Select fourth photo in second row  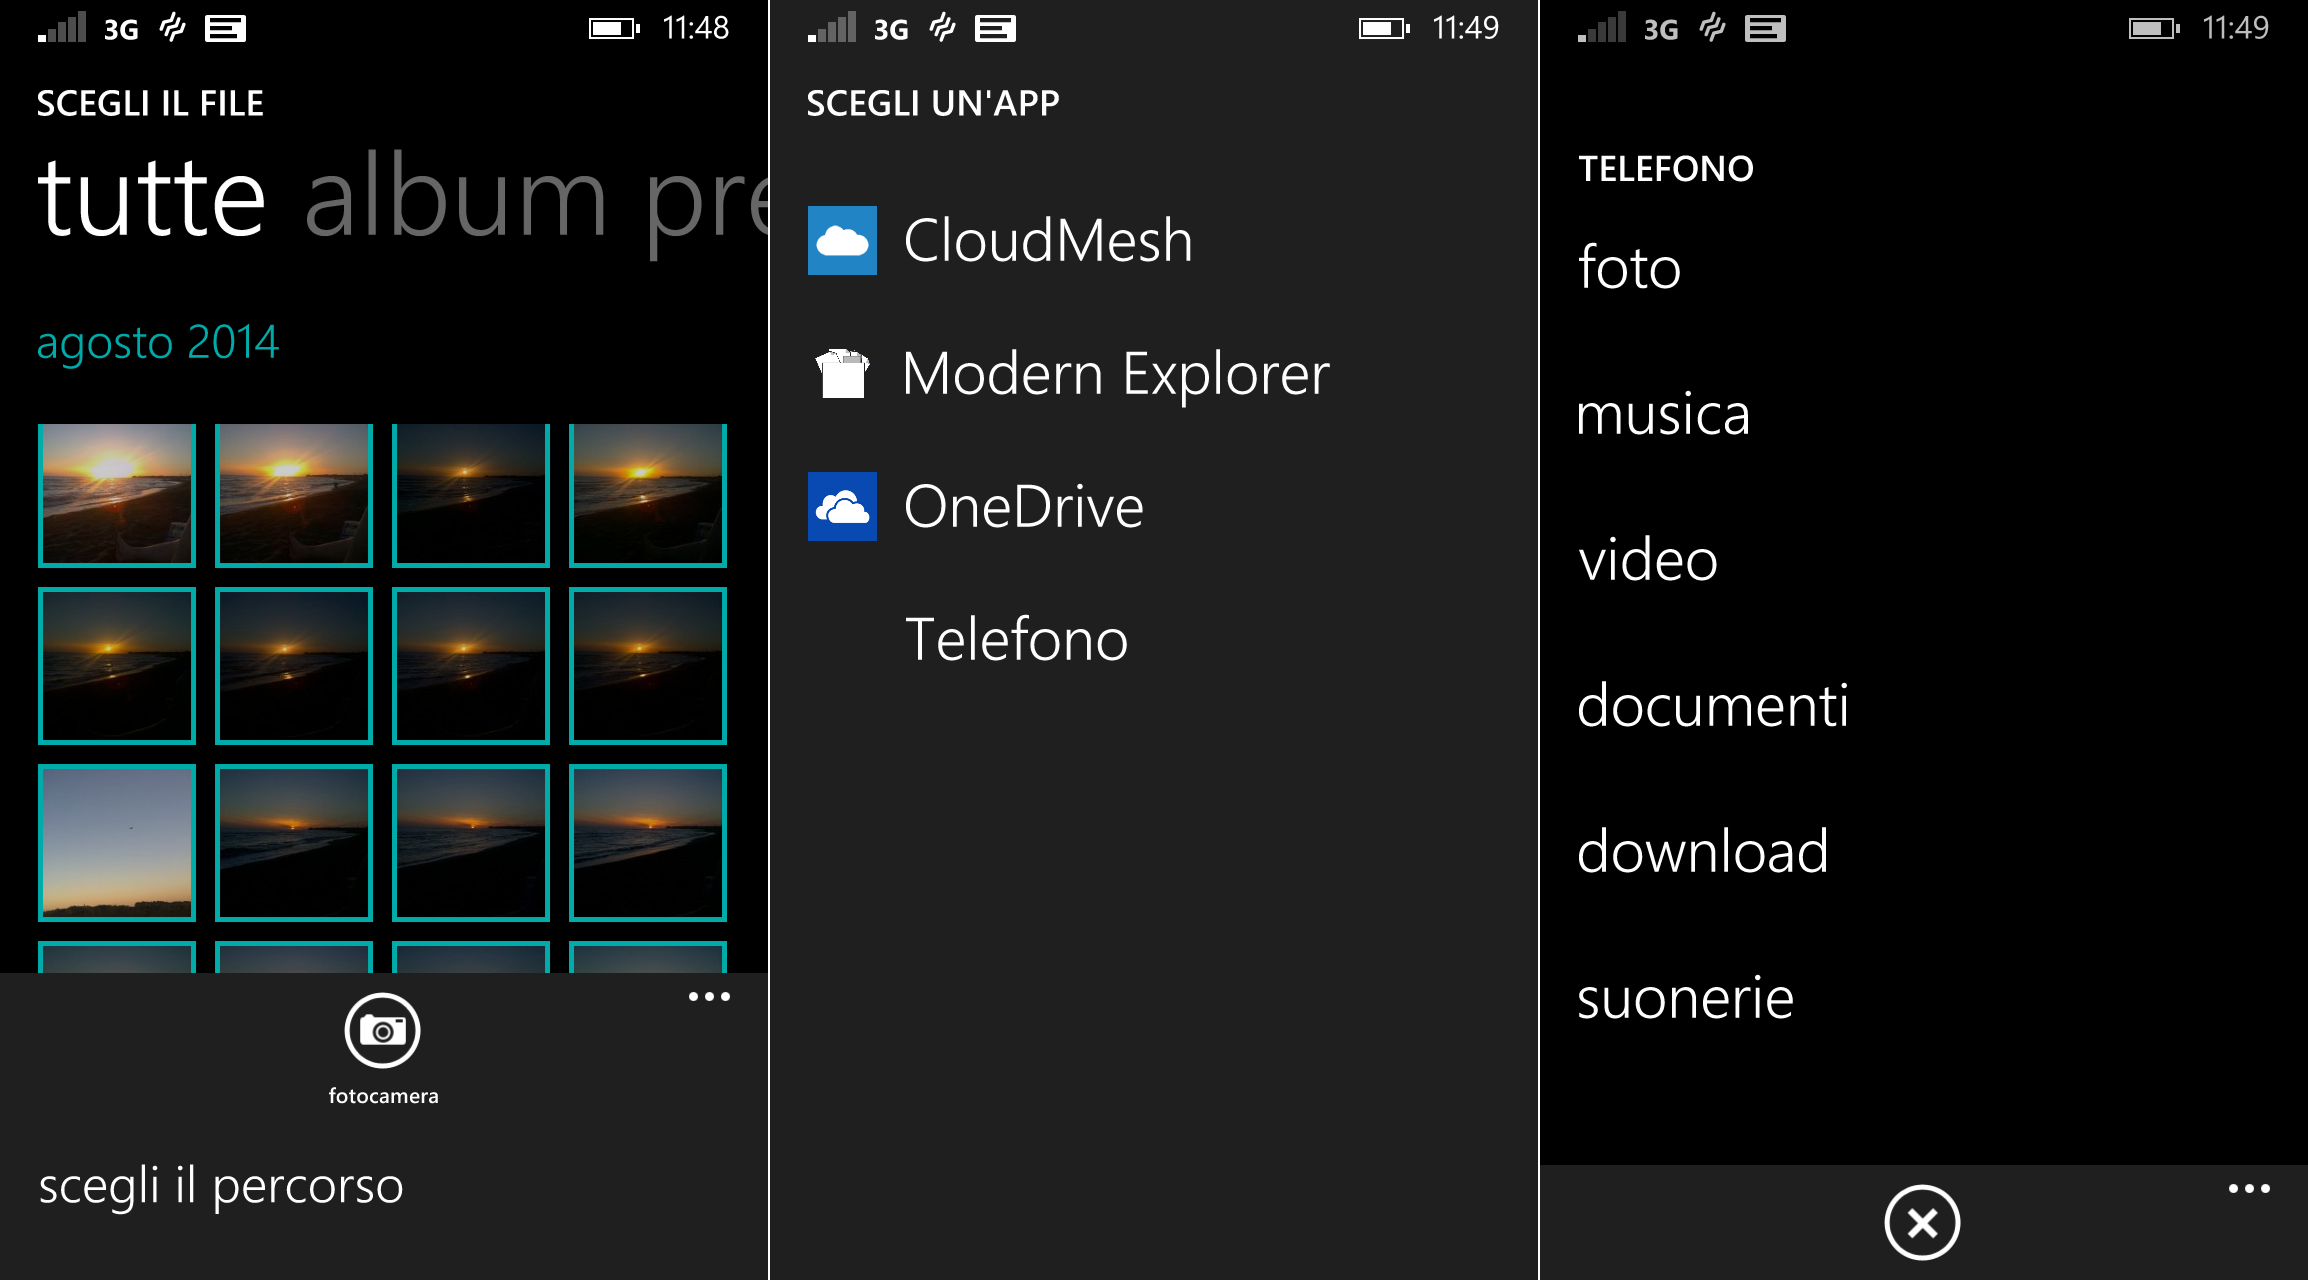click(648, 666)
